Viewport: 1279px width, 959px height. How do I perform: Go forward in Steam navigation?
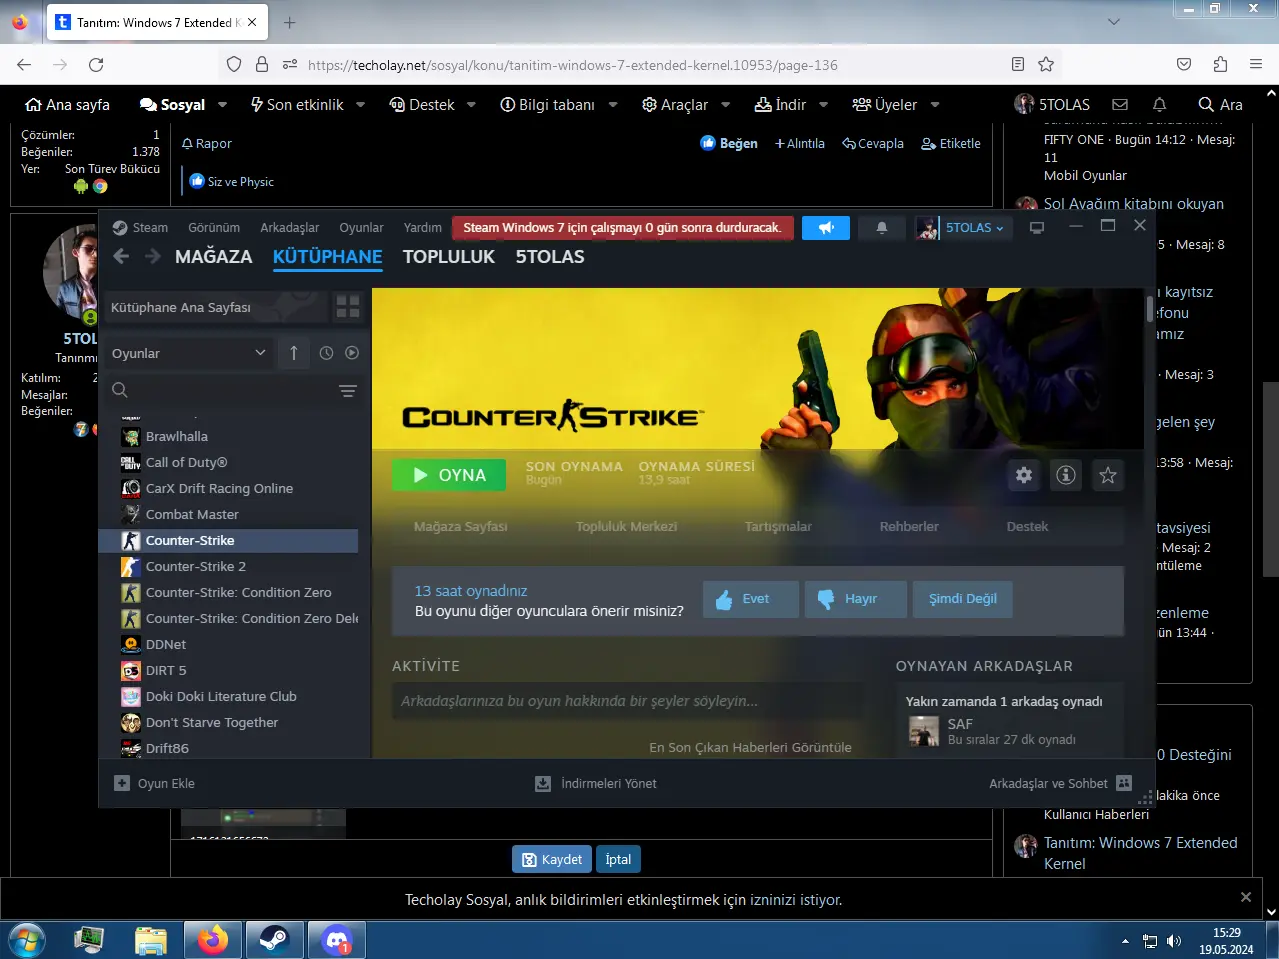tap(153, 256)
